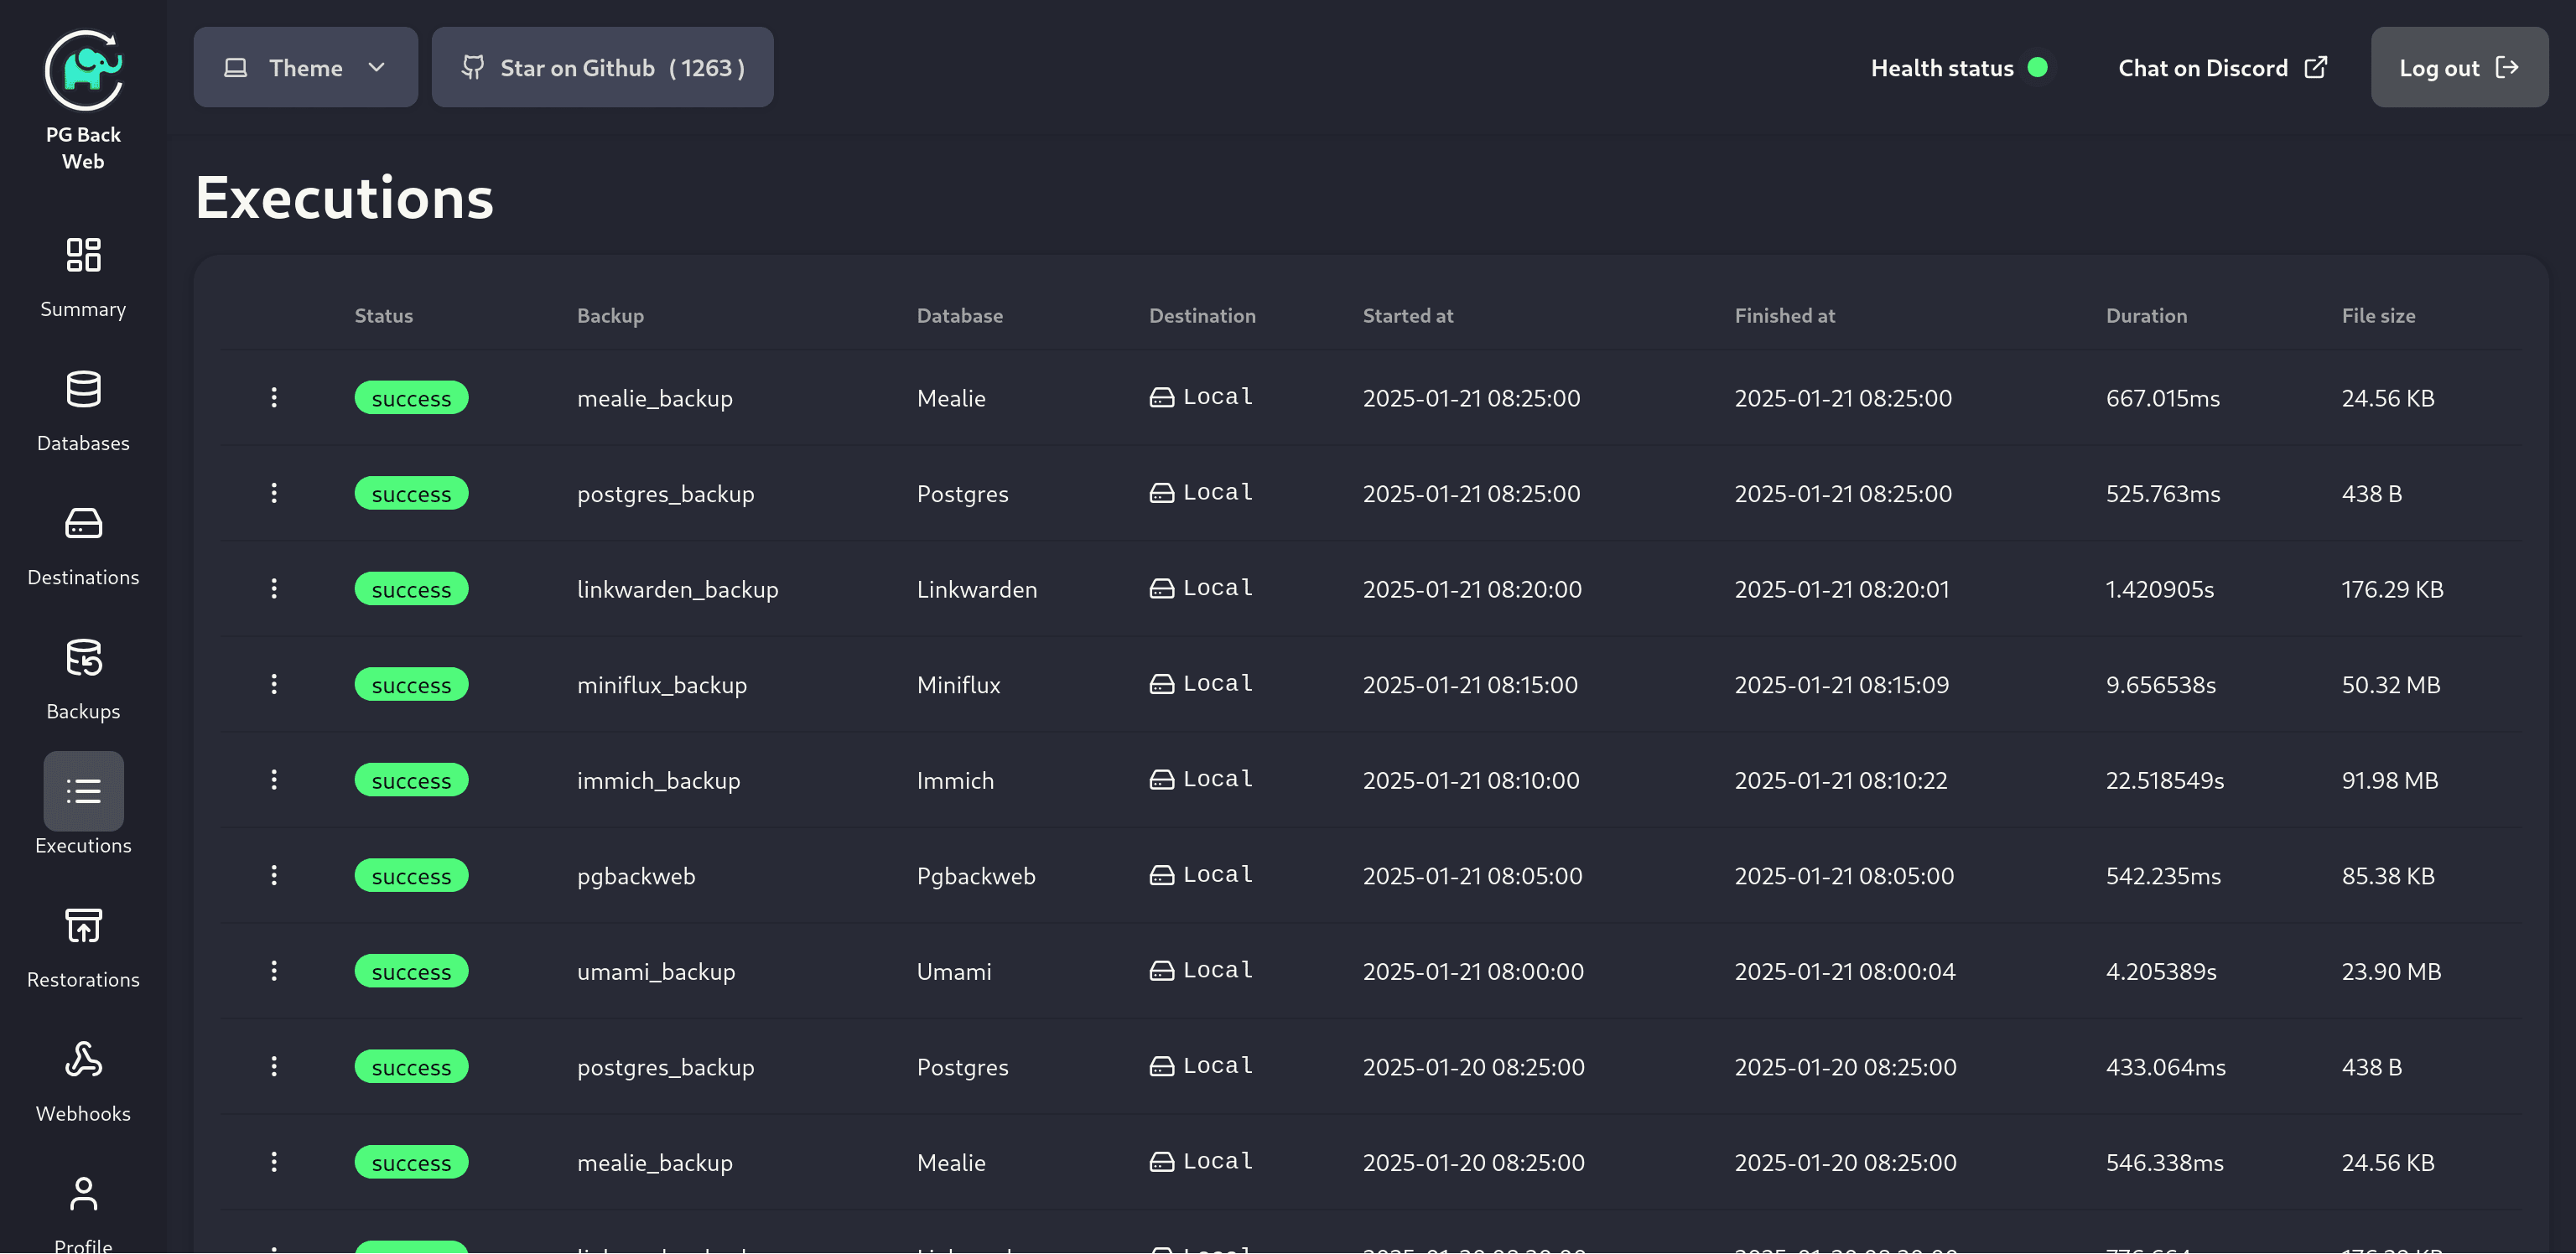Click finished time 2025-01-21 08:15:09
Image resolution: width=2576 pixels, height=1254 pixels.
(1841, 685)
